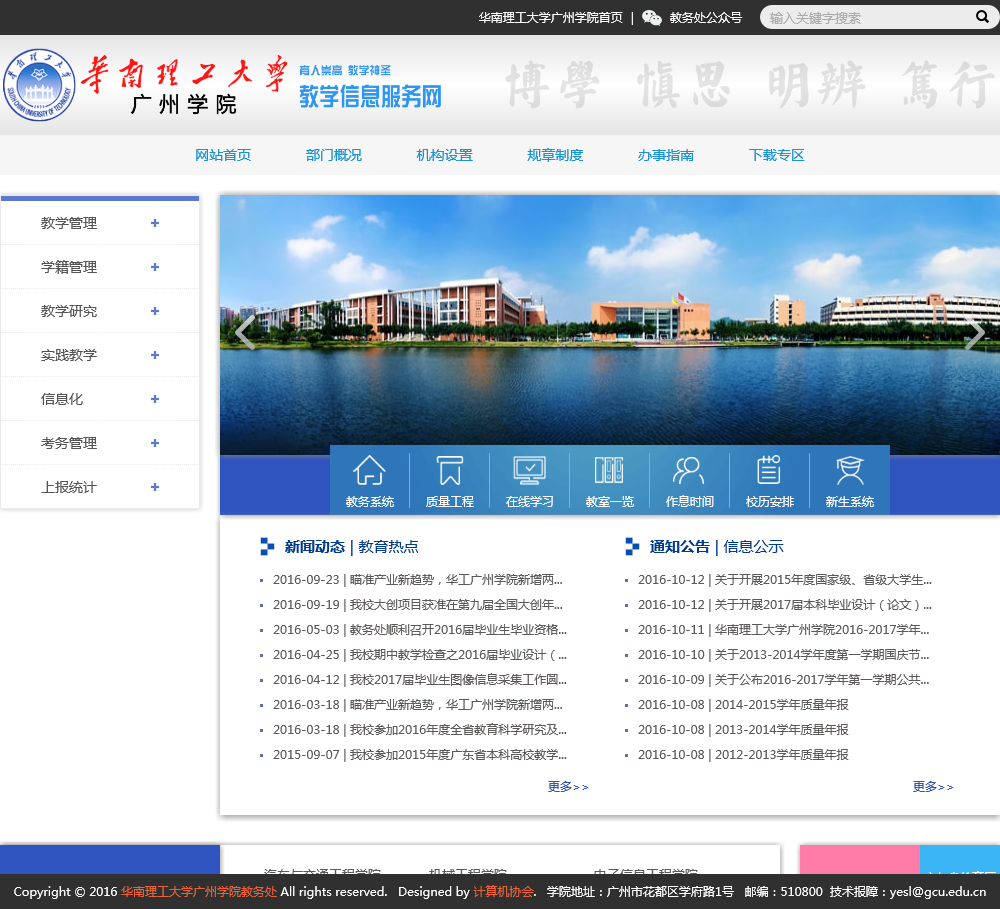Click the 新生系统 graduate icon
1000x909 pixels.
849,470
